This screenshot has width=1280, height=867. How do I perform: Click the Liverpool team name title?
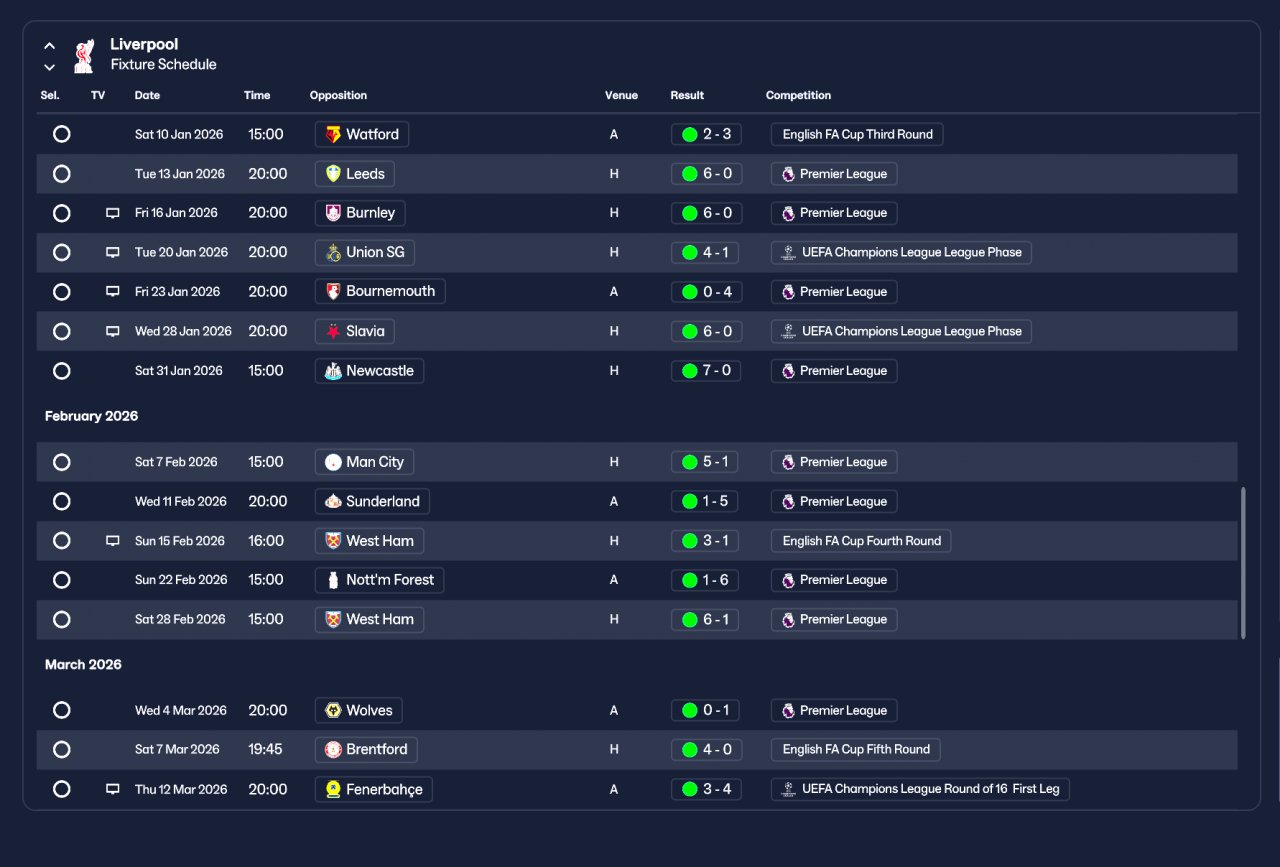[144, 44]
